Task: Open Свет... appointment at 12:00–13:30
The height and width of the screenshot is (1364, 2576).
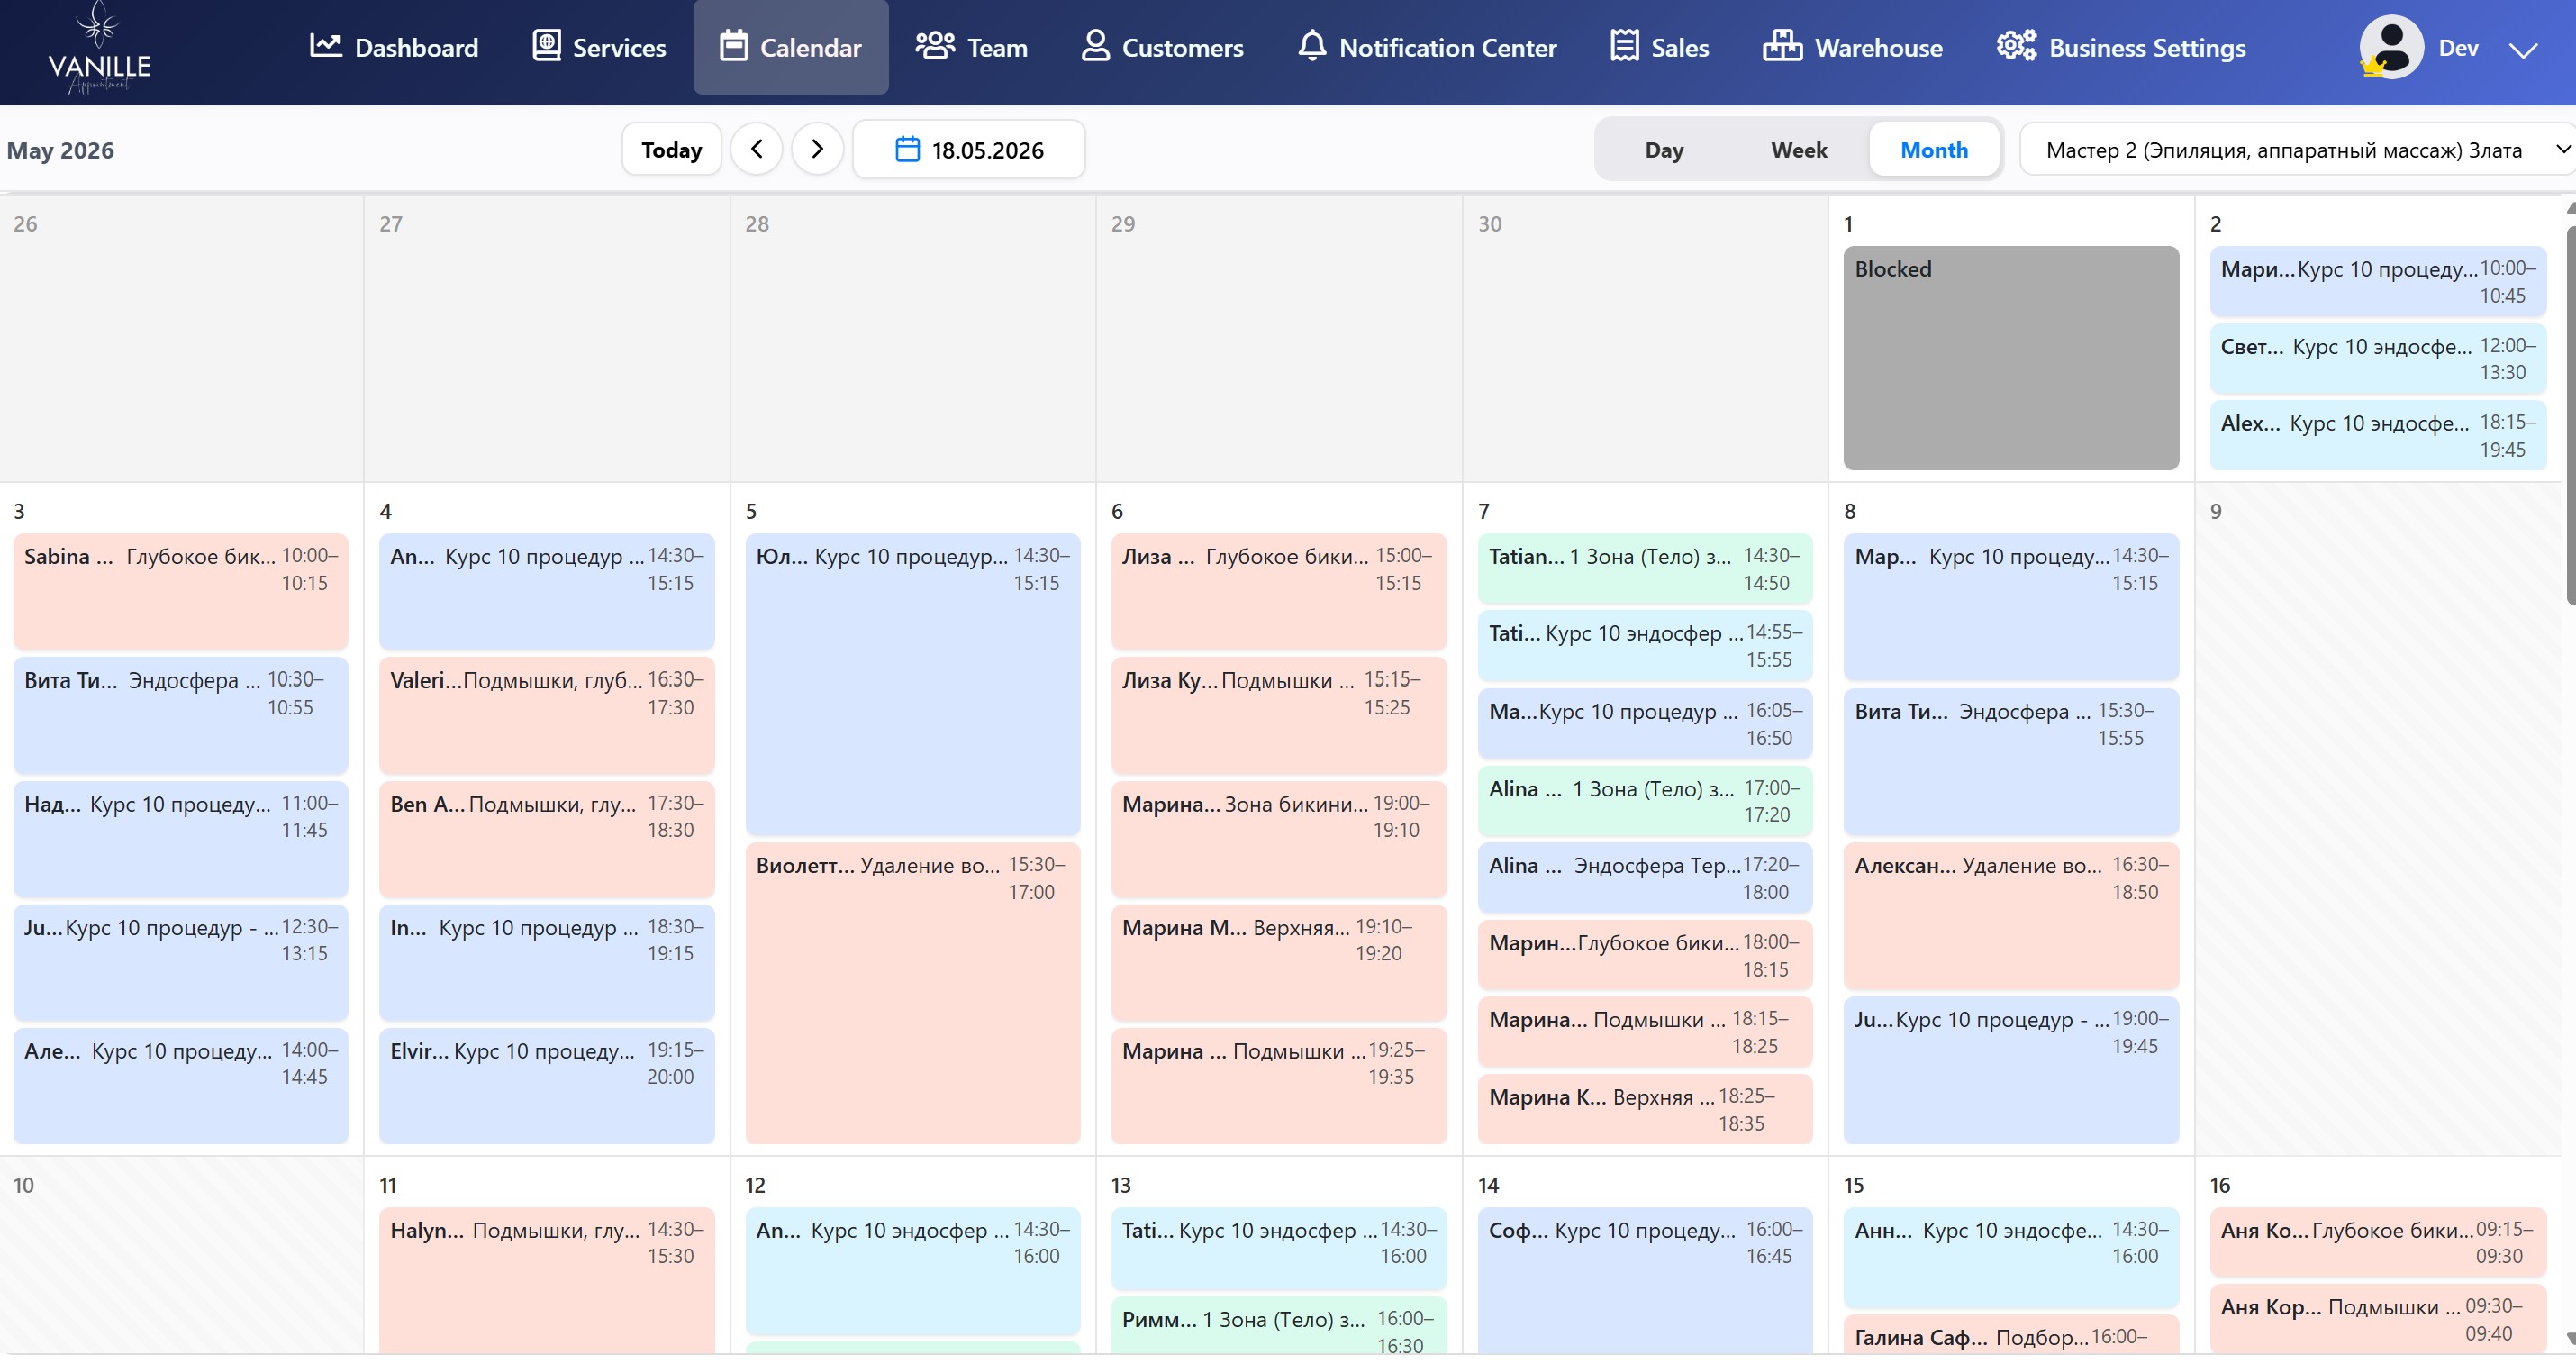Action: pos(2378,359)
